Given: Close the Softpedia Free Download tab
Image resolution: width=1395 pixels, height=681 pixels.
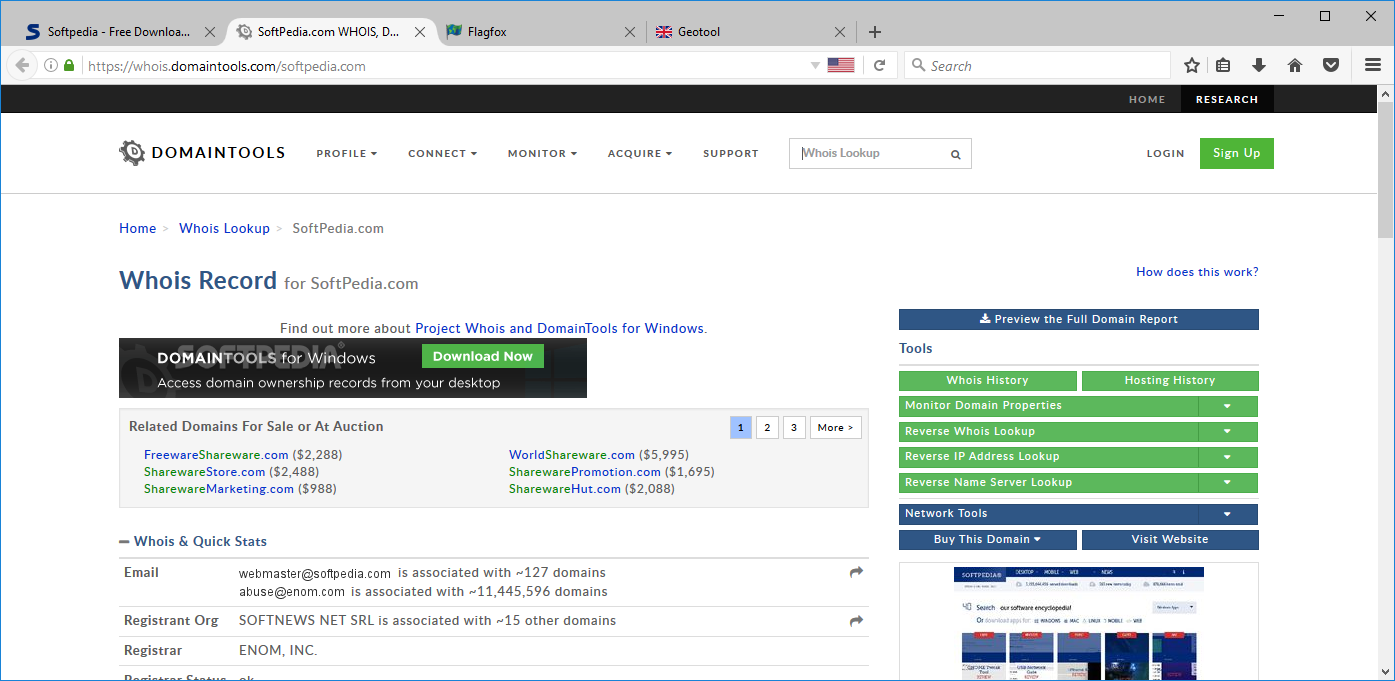Looking at the screenshot, I should point(210,32).
